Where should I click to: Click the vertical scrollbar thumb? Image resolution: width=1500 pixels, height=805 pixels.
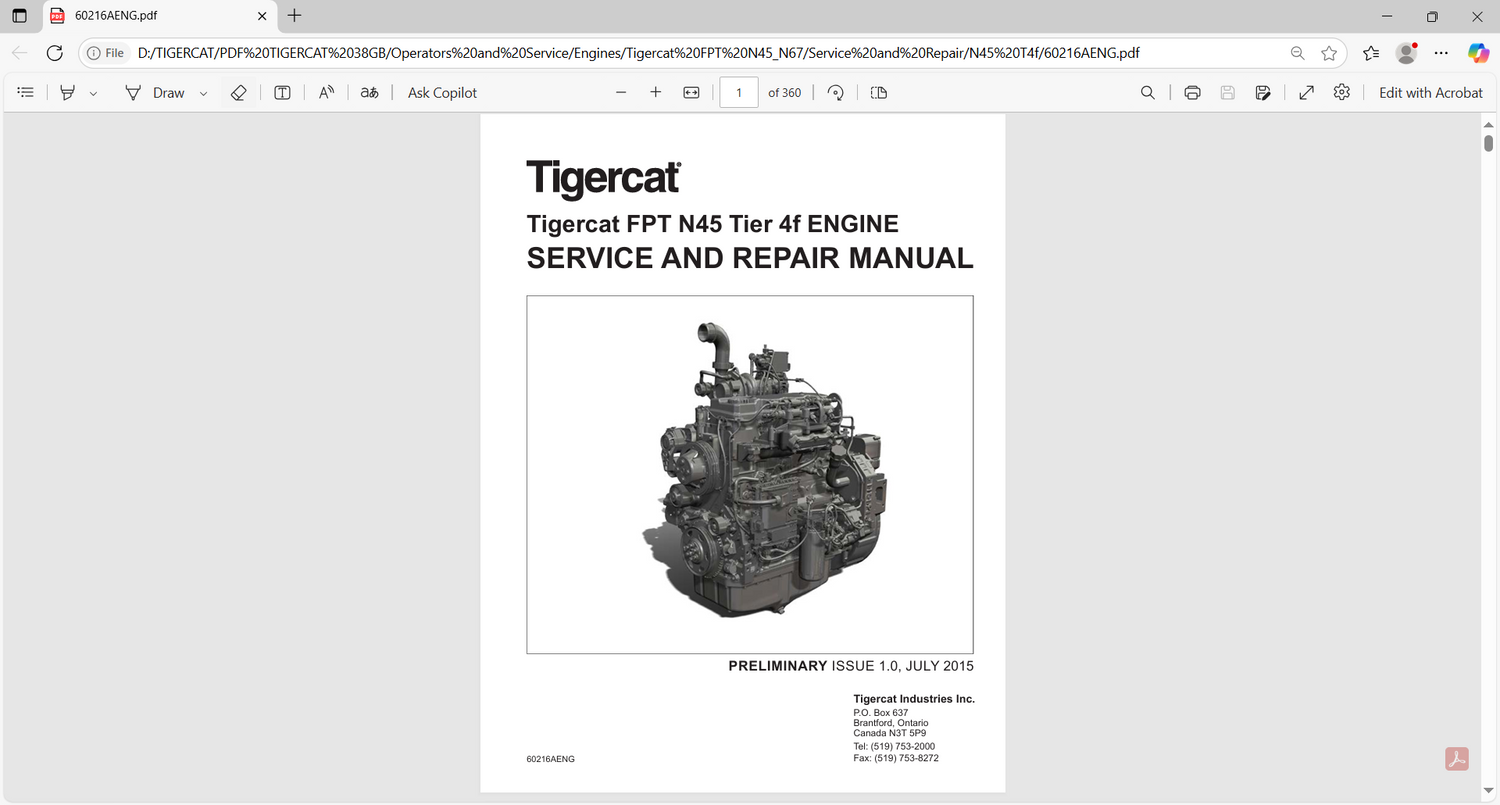(x=1488, y=143)
